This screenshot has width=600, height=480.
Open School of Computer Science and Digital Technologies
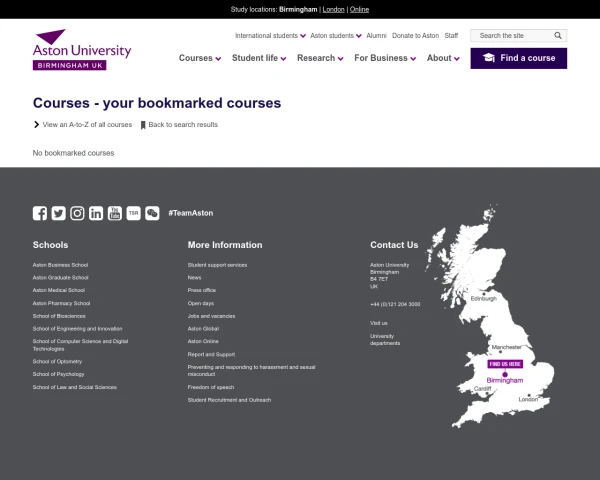[80, 345]
